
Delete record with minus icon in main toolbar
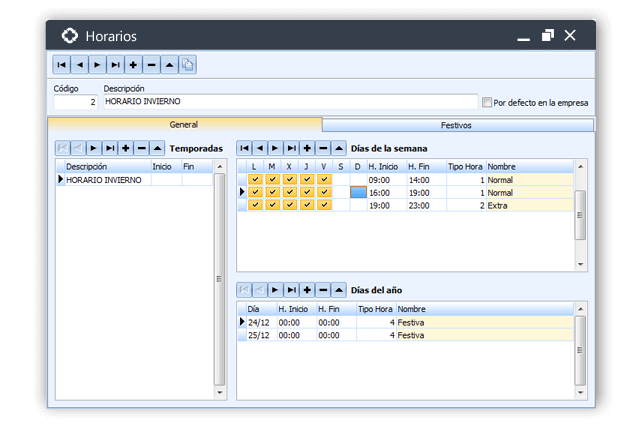[x=151, y=65]
